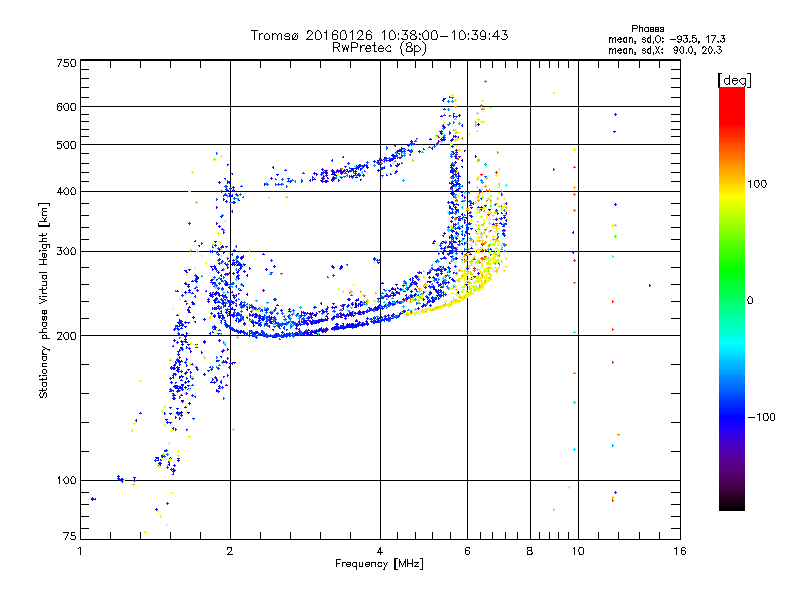Click the colorbar label '0'
The width and height of the screenshot is (800, 600).
[x=750, y=301]
